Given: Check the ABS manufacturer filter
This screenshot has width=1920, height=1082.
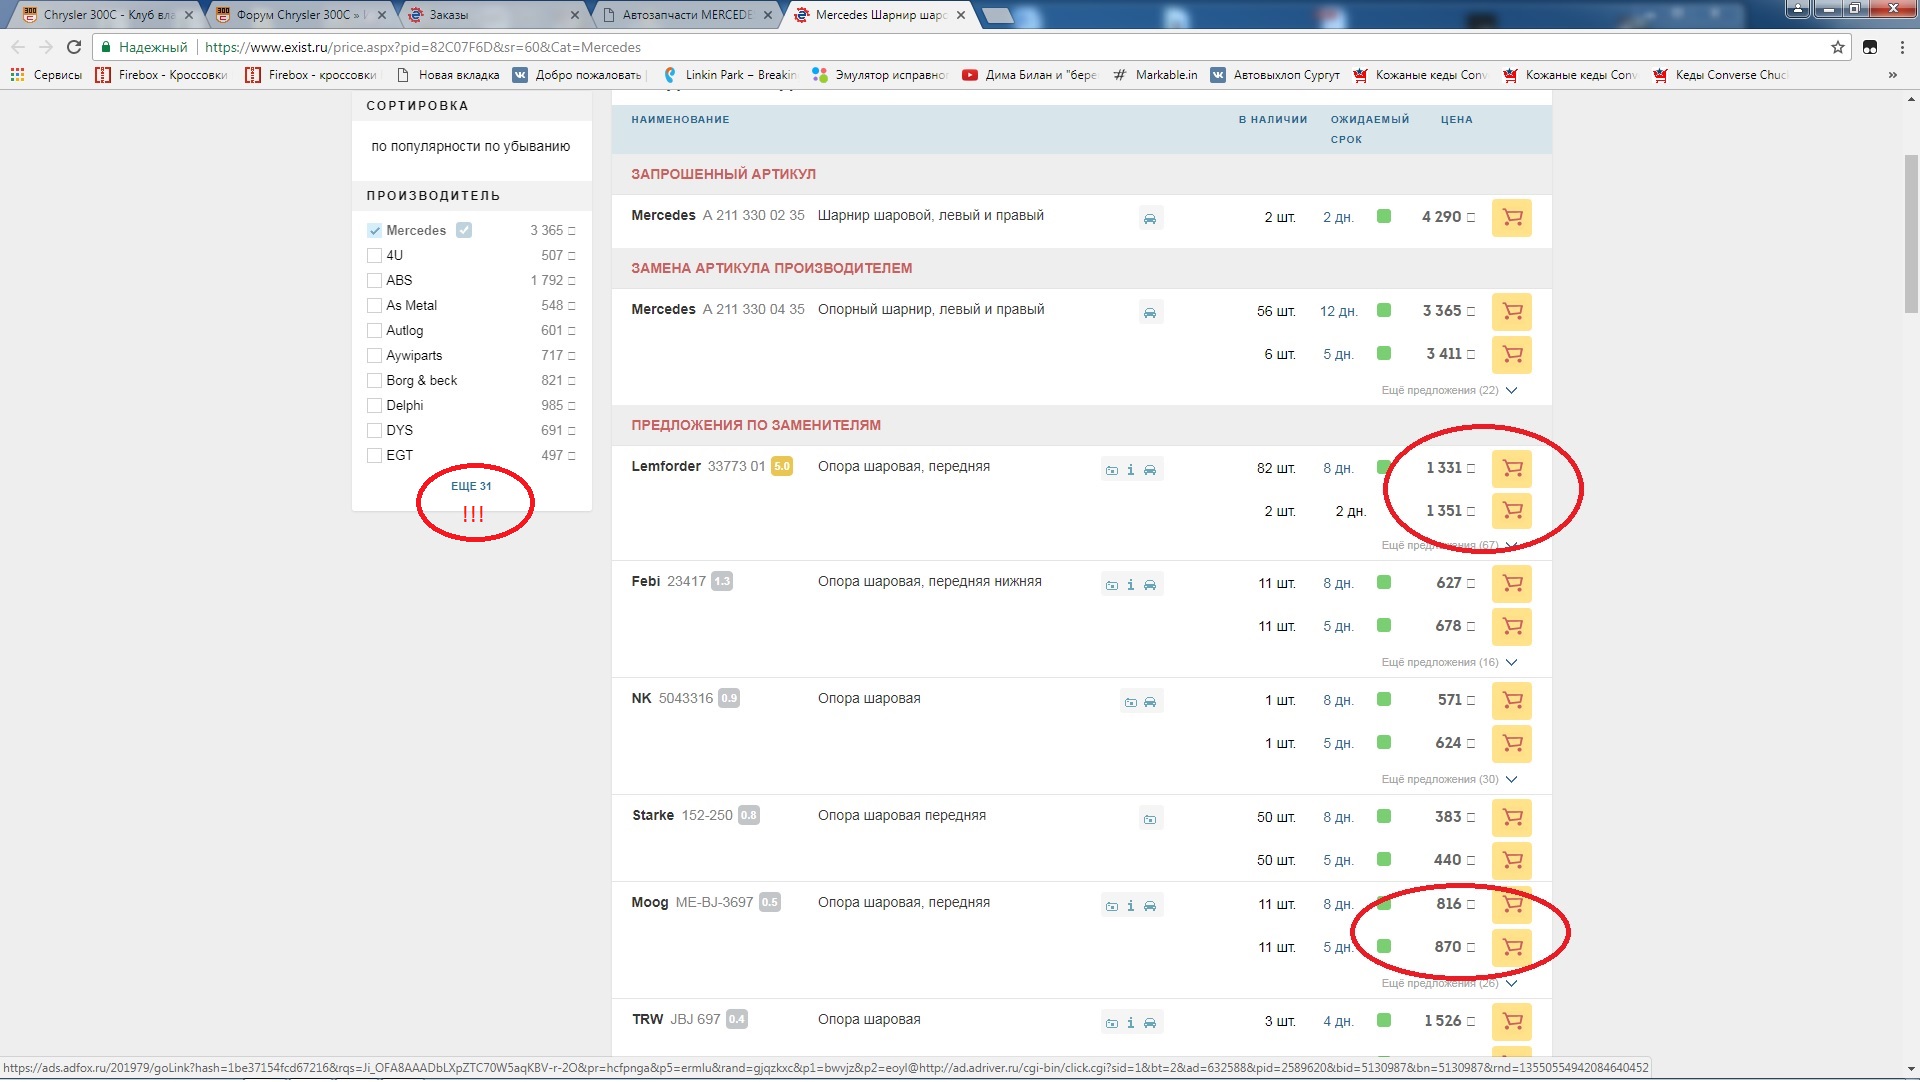Looking at the screenshot, I should [x=374, y=280].
